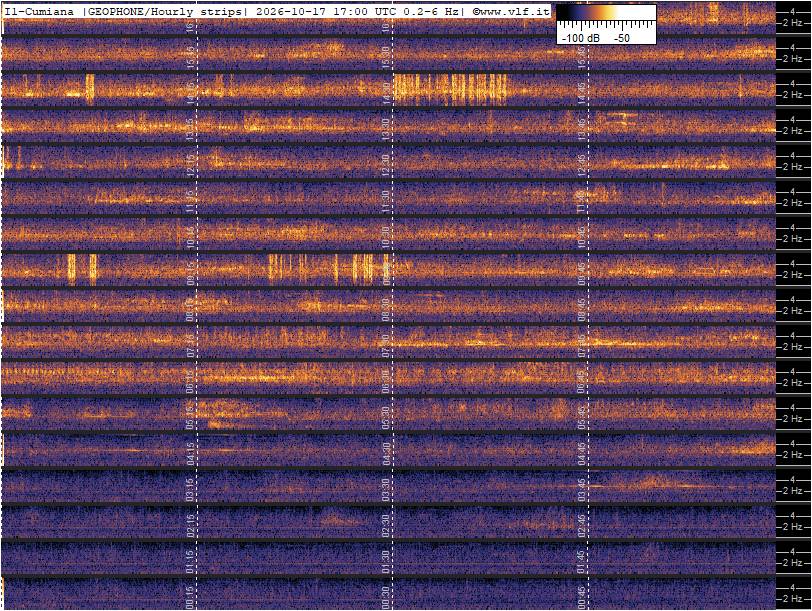Select the 03:45 time marker label
The image size is (812, 611).
coord(582,490)
